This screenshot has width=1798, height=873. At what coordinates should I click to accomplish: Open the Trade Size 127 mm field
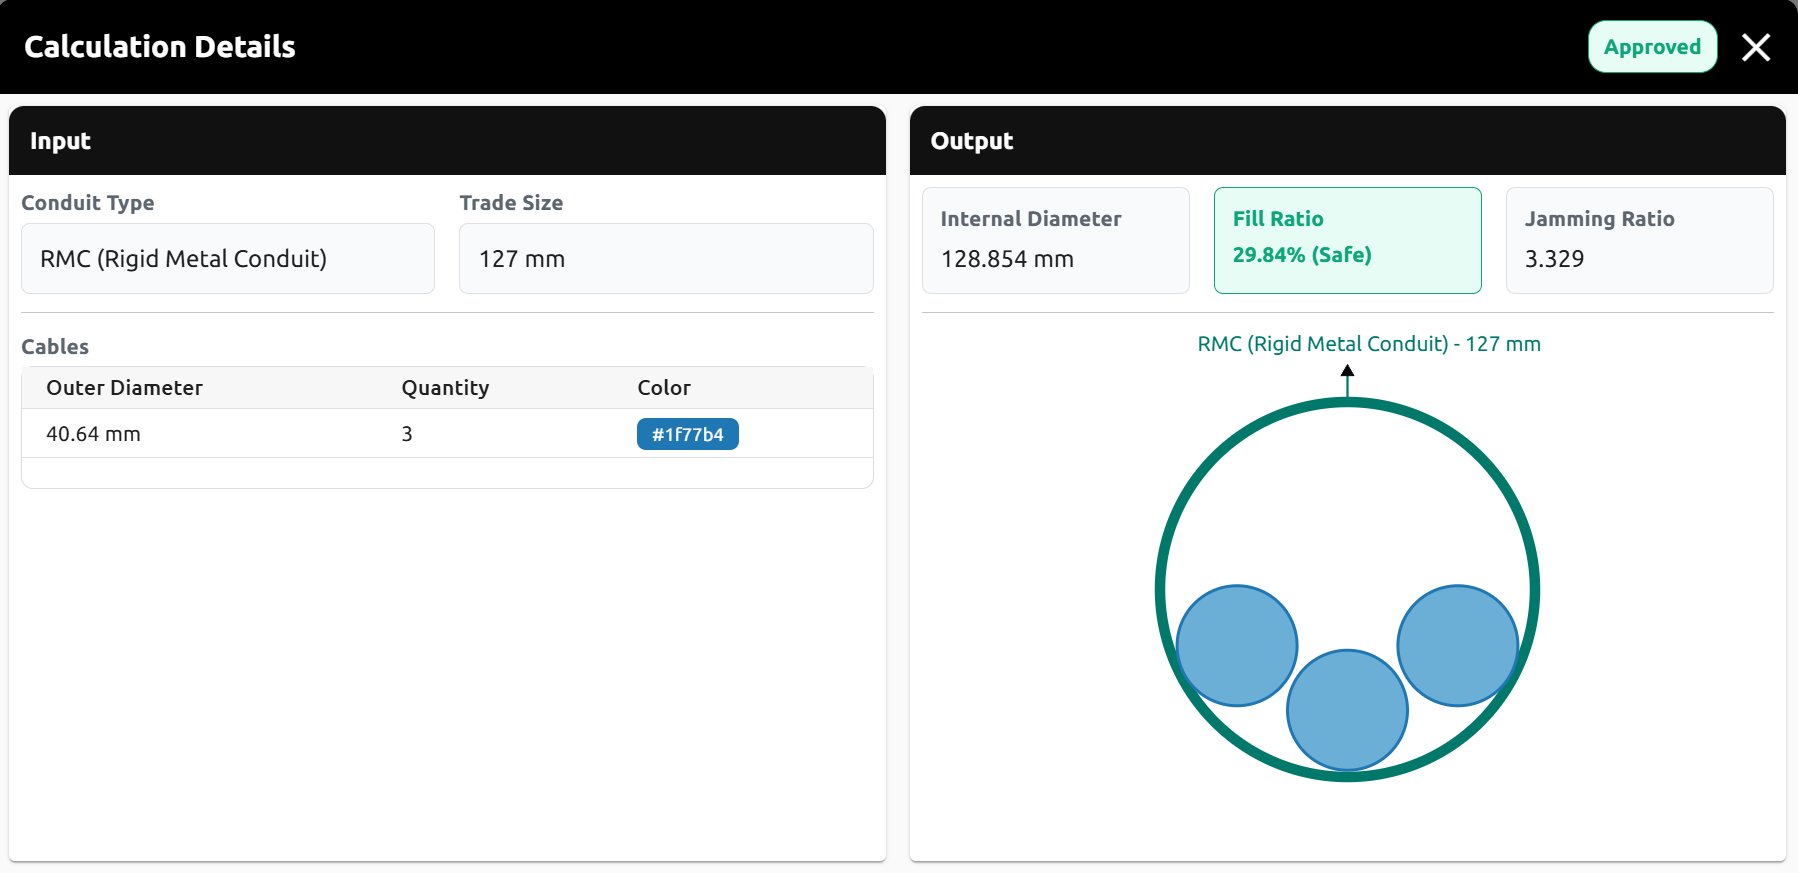pos(665,259)
